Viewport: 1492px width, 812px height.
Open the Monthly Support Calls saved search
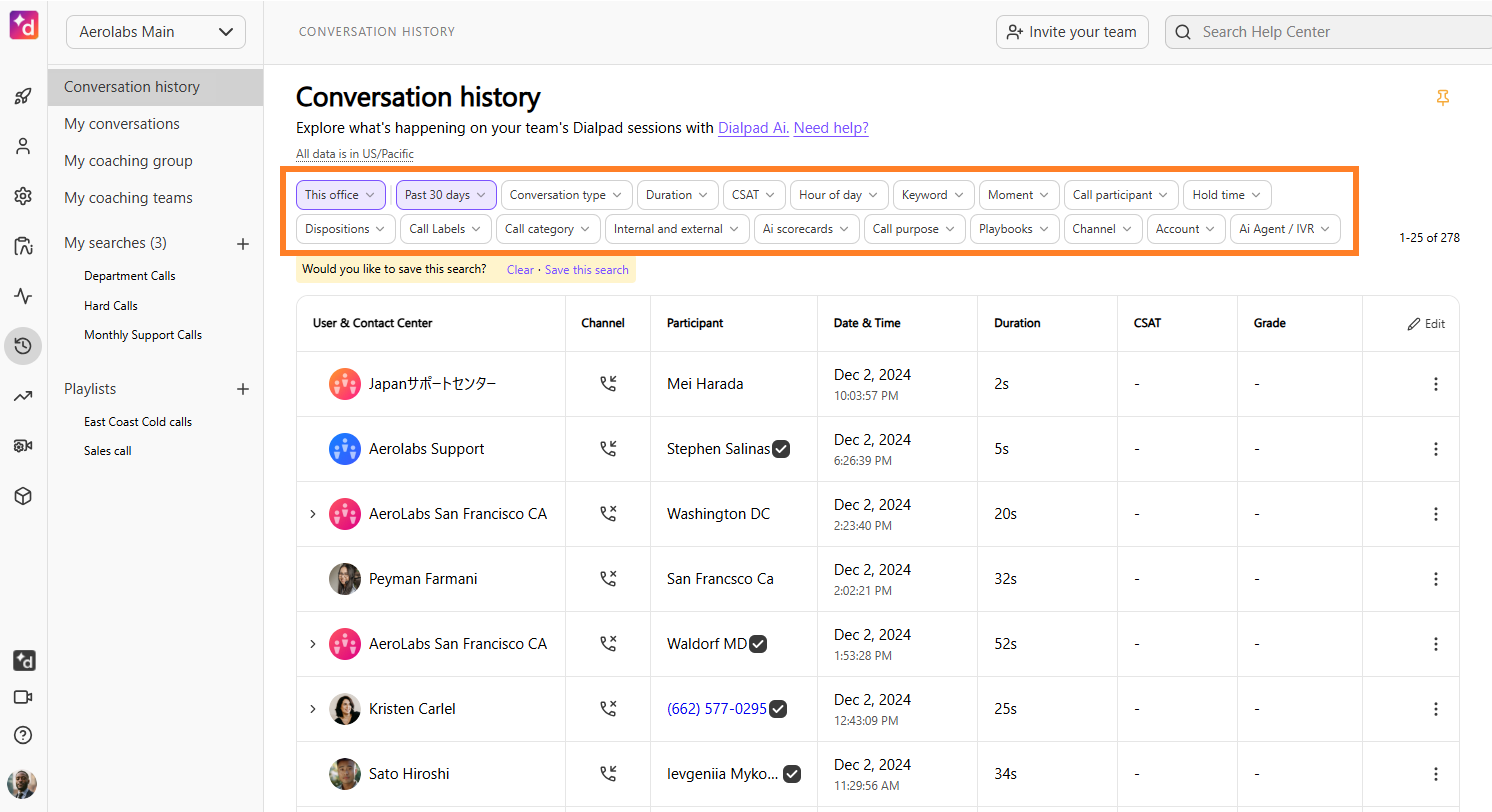143,335
